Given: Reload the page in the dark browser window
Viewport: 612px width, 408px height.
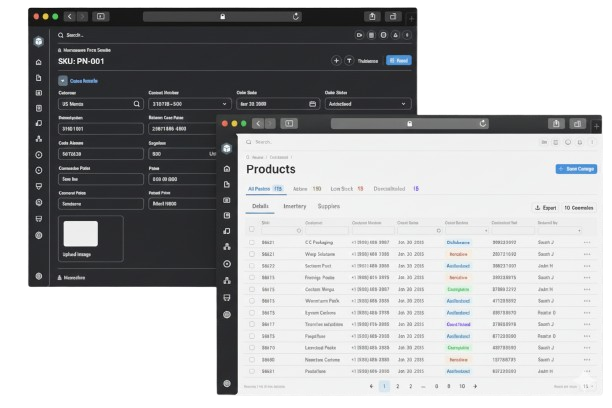Looking at the screenshot, I should pos(296,16).
